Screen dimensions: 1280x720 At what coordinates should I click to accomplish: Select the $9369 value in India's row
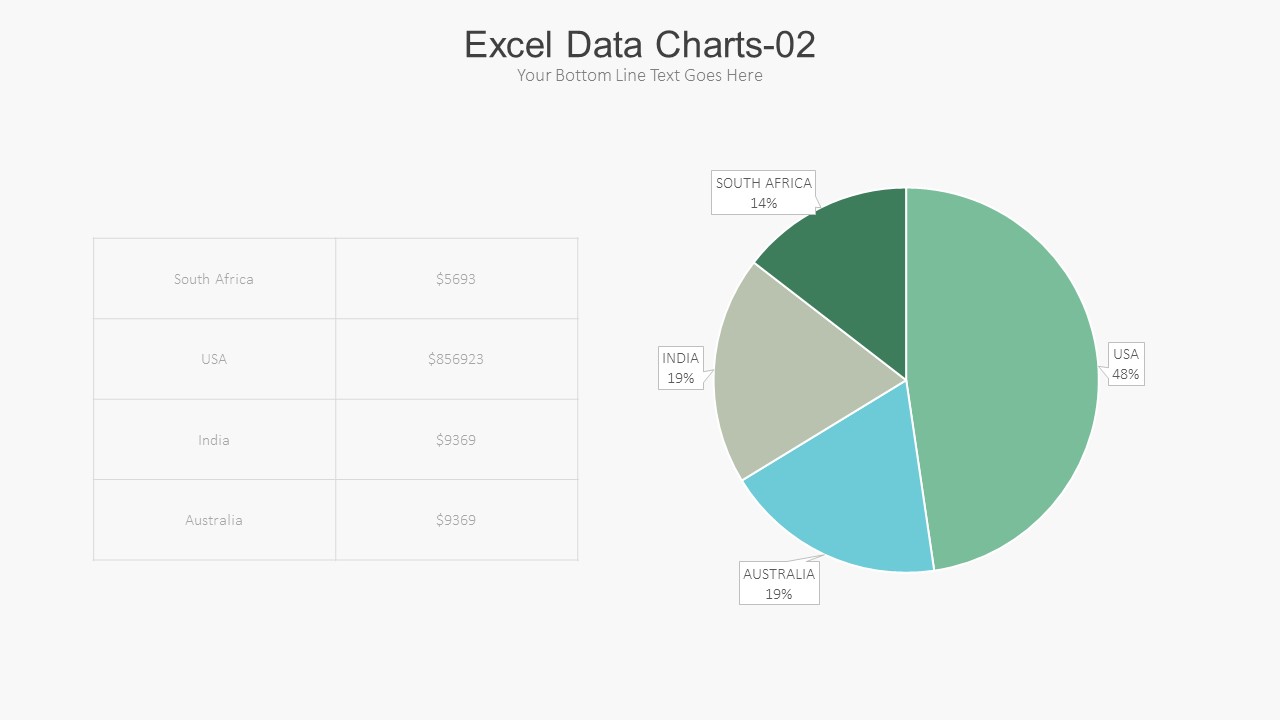[456, 440]
